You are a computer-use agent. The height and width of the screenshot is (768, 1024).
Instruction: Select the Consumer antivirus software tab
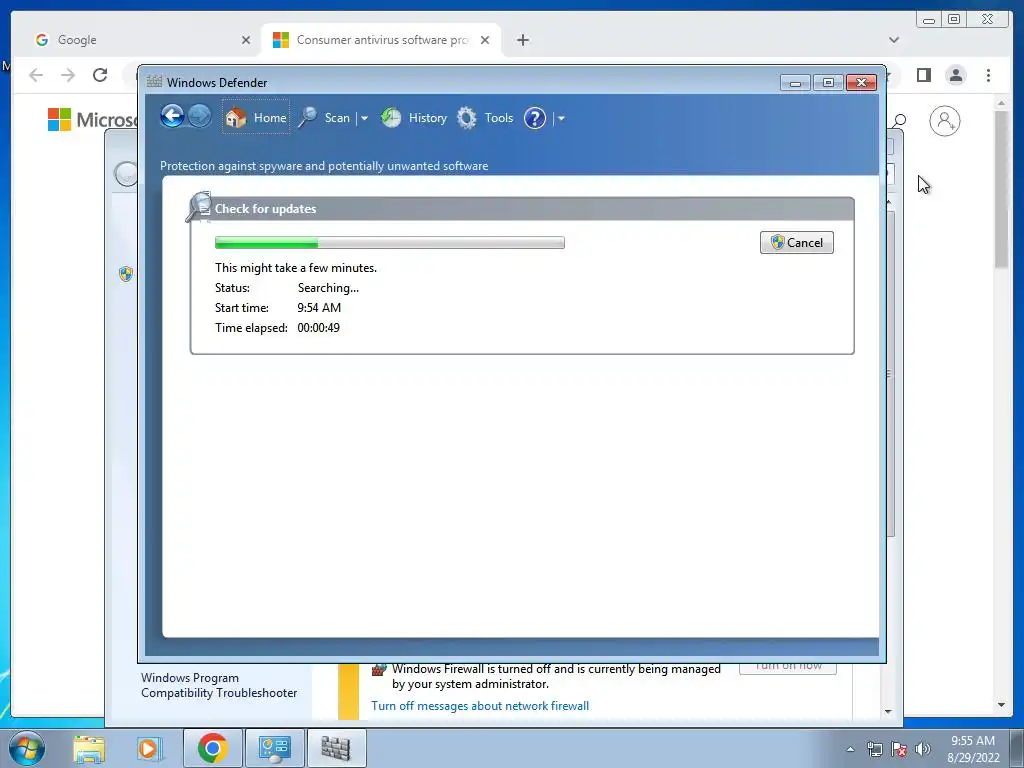[x=381, y=40]
